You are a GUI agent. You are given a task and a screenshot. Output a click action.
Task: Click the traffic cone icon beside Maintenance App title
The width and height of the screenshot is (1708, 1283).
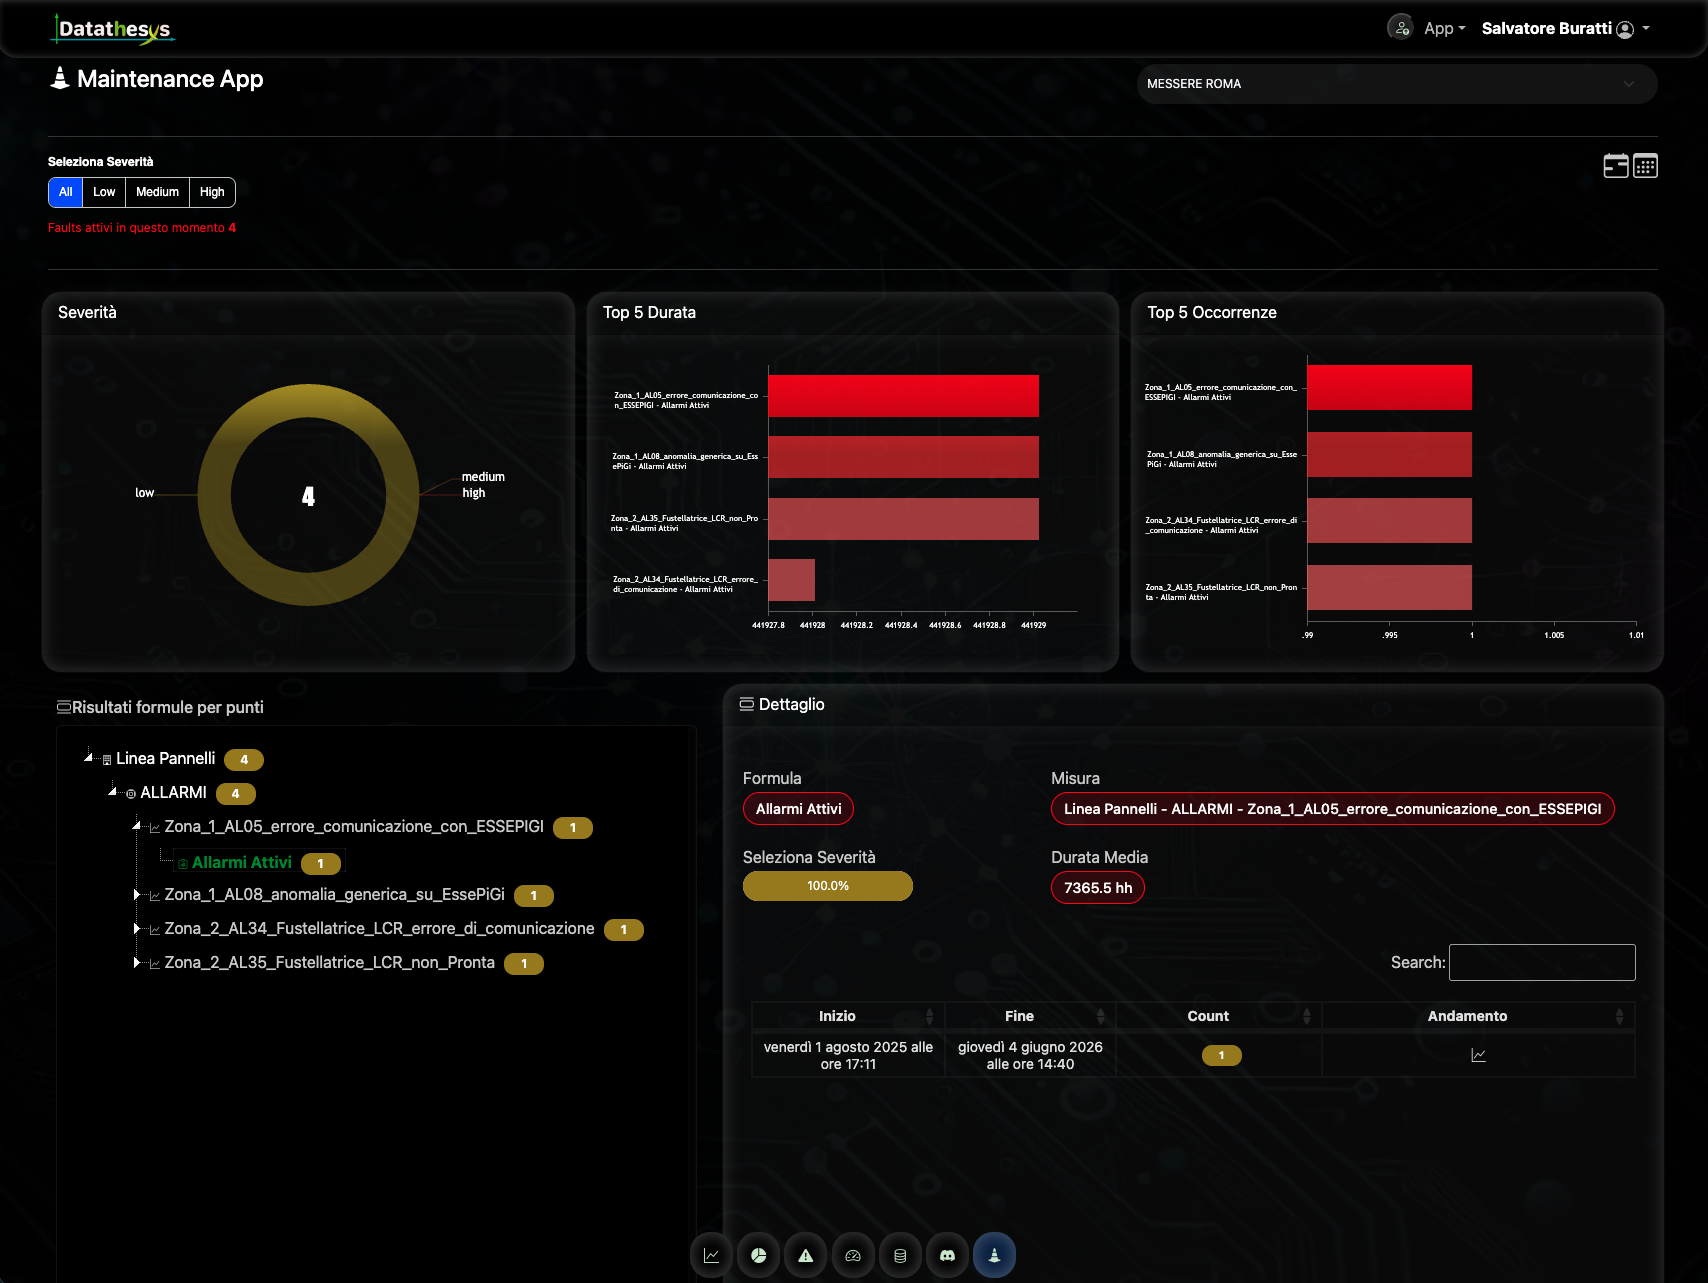(x=60, y=78)
